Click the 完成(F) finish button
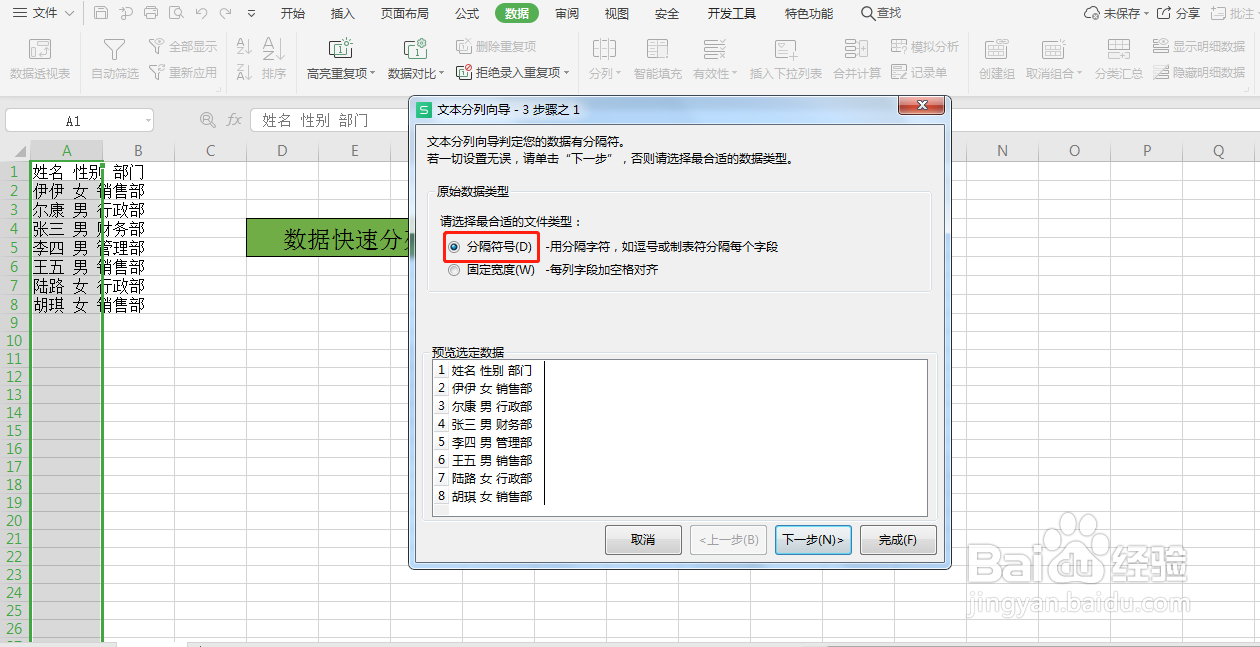 pos(898,540)
